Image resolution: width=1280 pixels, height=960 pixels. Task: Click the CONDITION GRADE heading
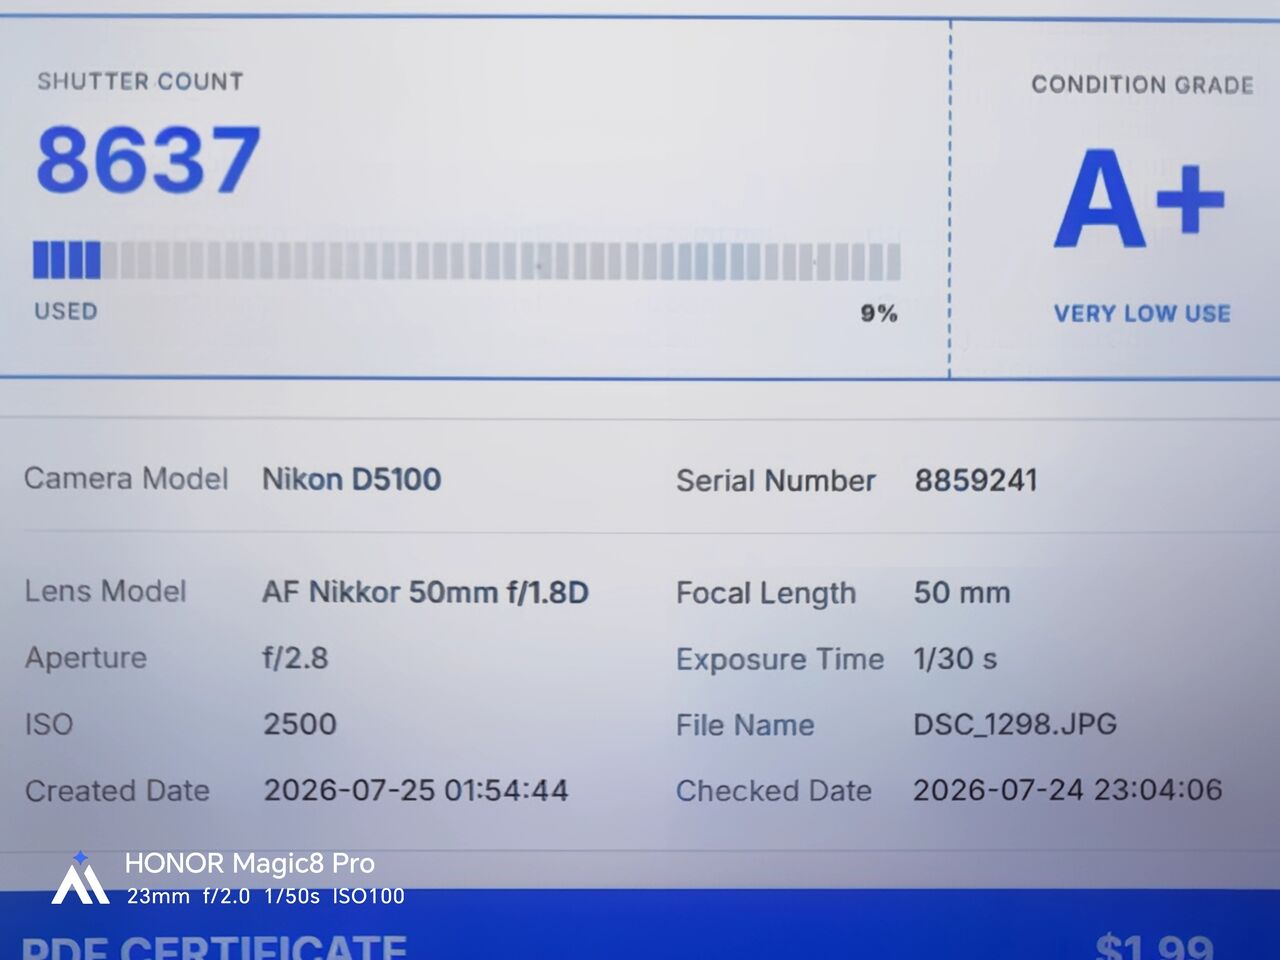point(1142,85)
